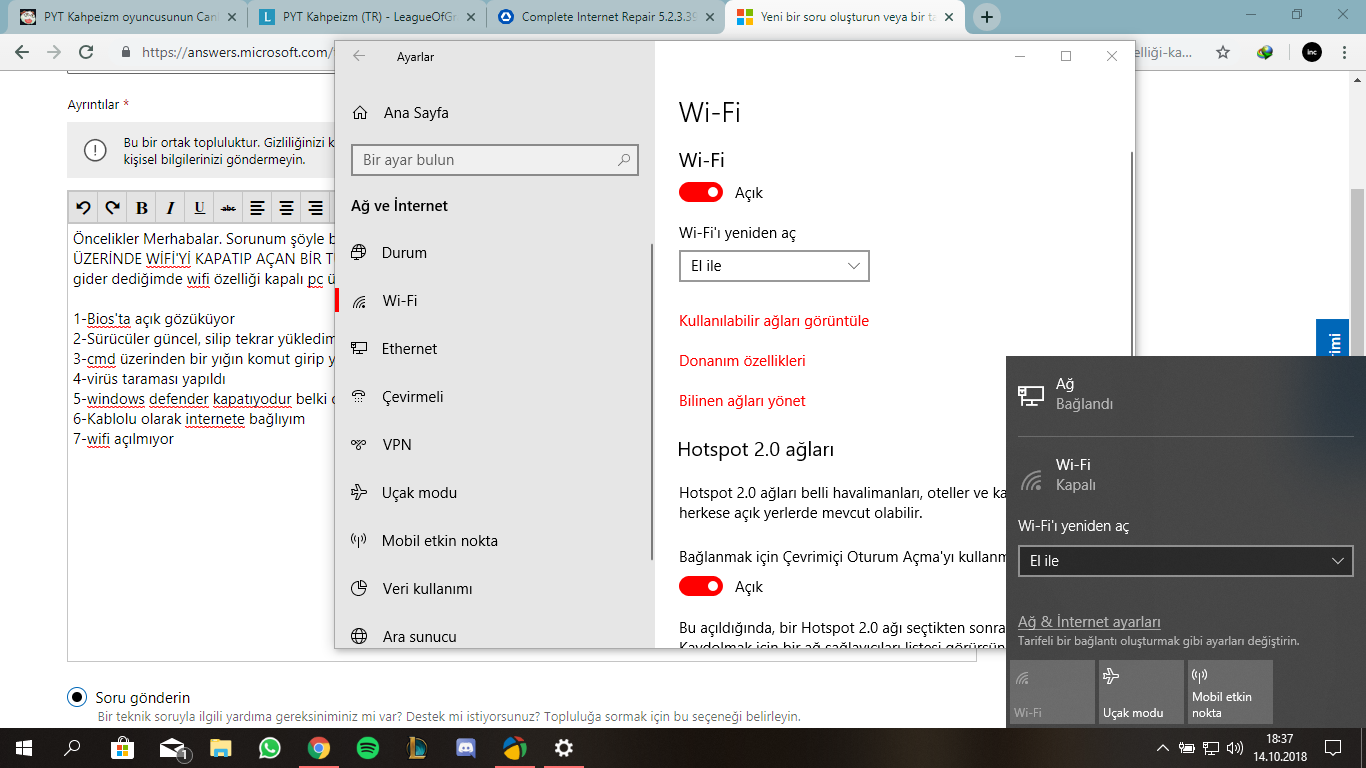Open Ethernet settings from the sidebar
The image size is (1366, 768).
tap(410, 348)
